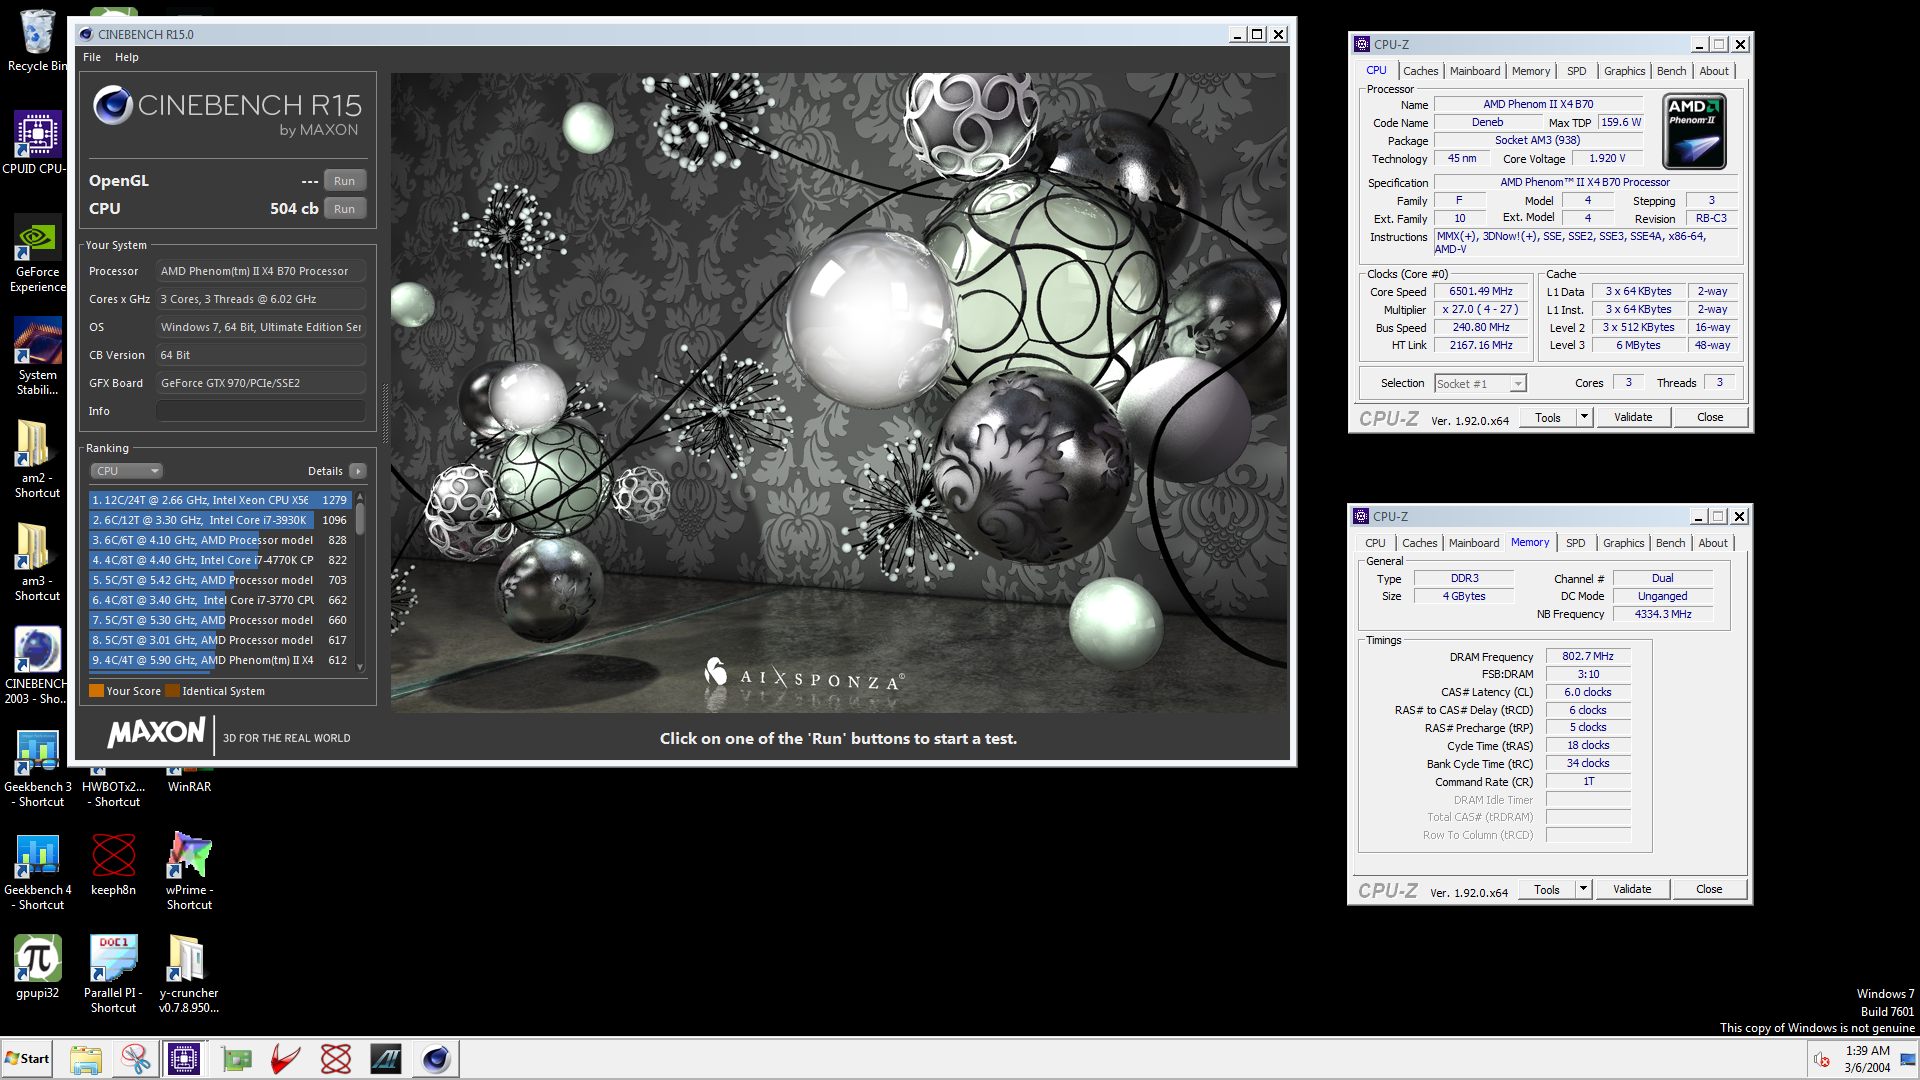Click Validate in the lower CPU-Z window
Image resolution: width=1920 pixels, height=1080 pixels.
point(1632,889)
